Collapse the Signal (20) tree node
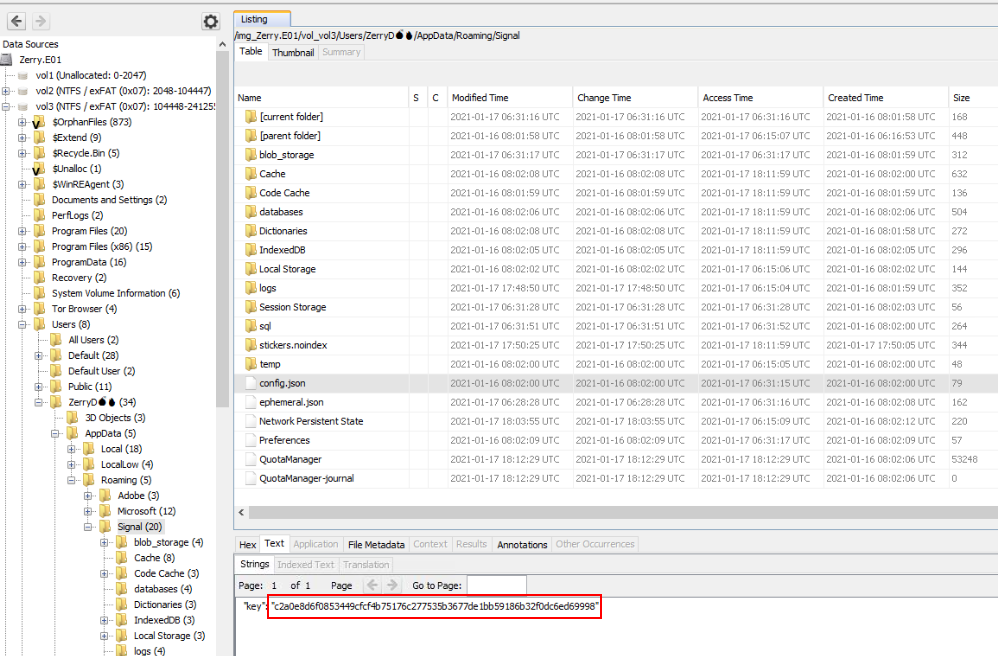998x656 pixels. coord(87,527)
